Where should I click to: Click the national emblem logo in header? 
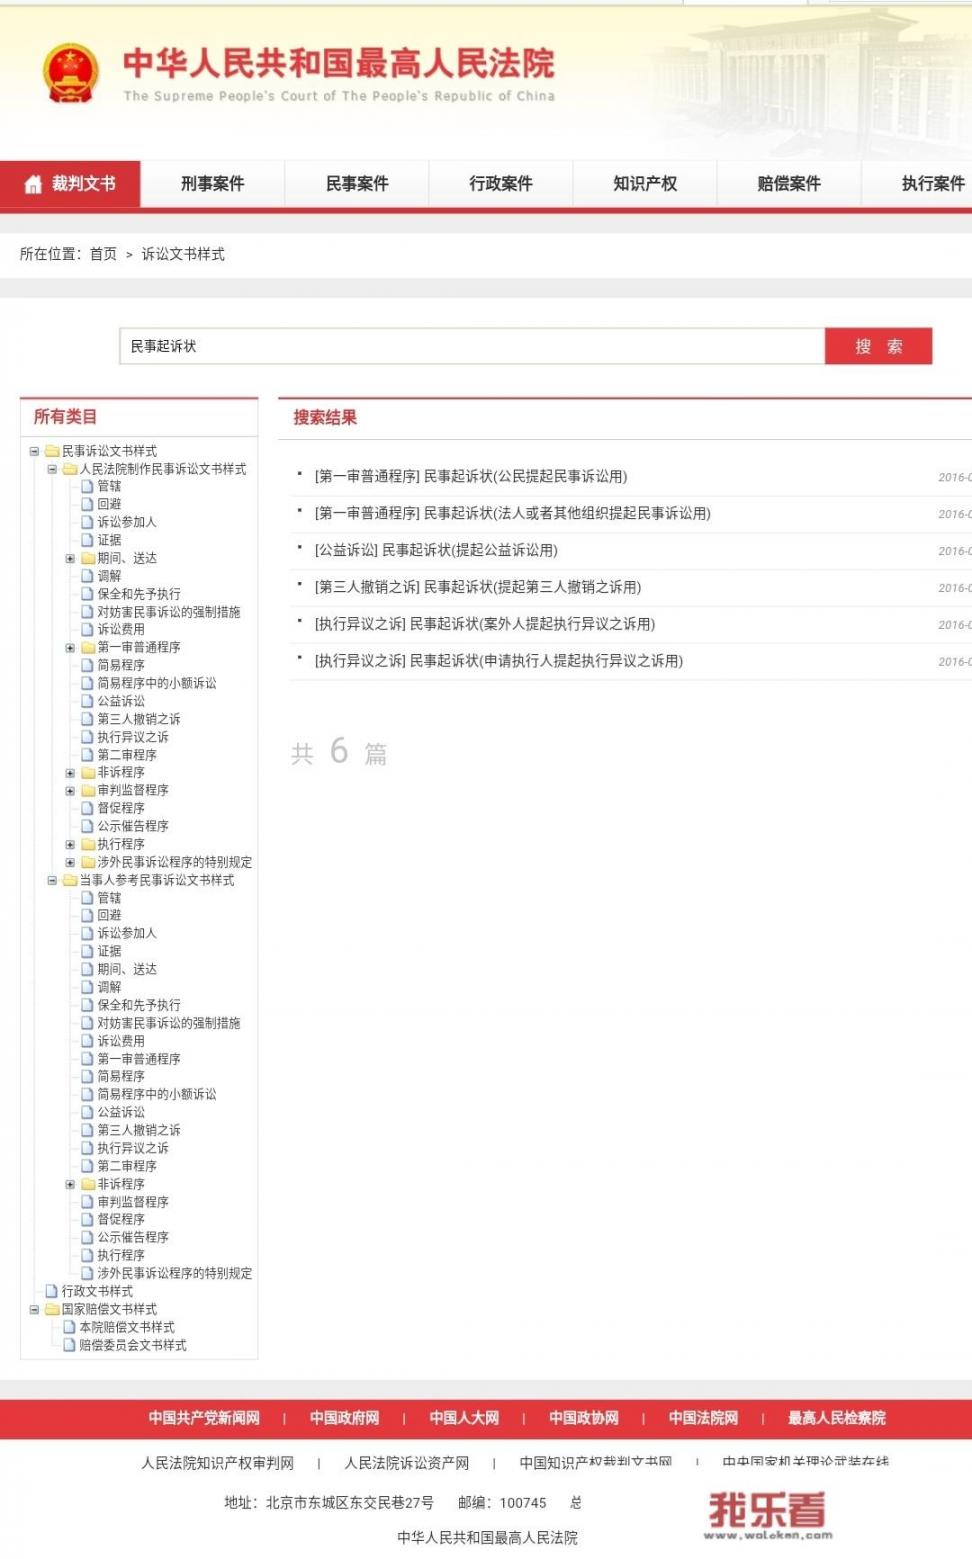click(x=70, y=73)
